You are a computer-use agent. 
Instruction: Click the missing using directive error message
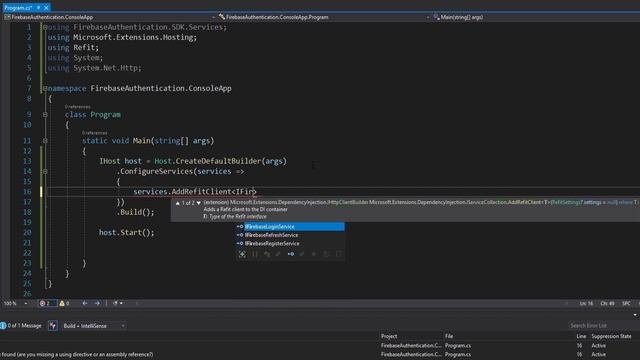[x=77, y=355]
